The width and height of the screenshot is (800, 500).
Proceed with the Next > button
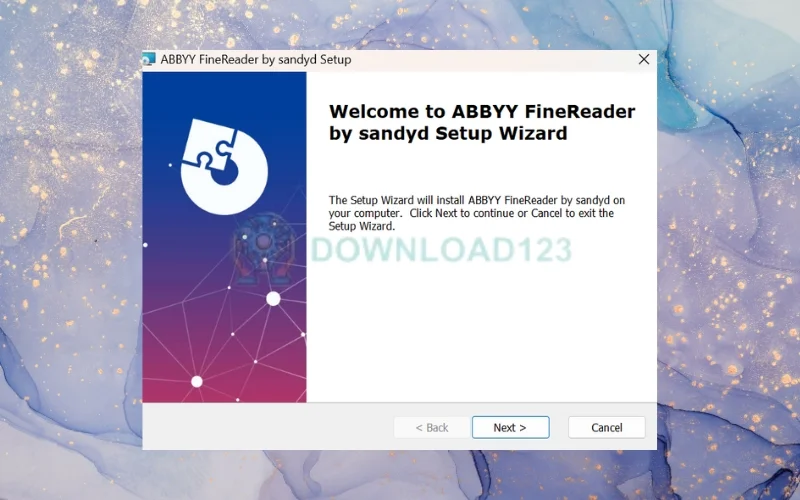[511, 428]
